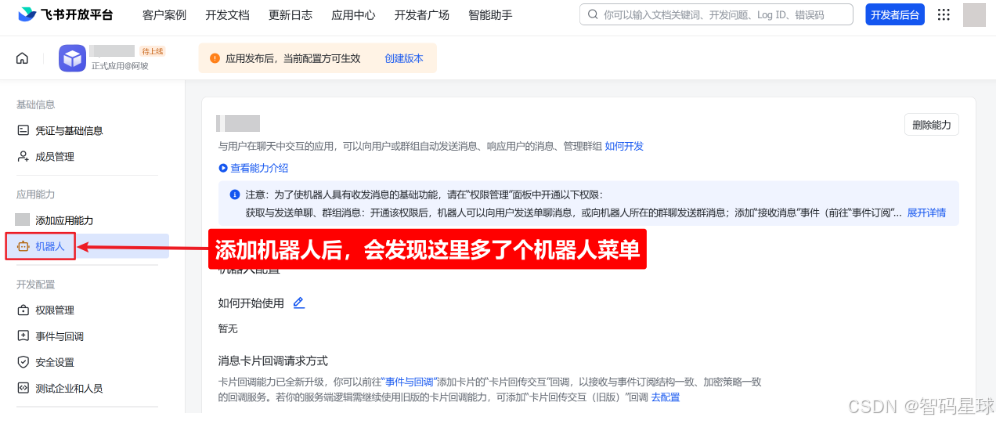998x424 pixels.
Task: Click the 消息卡片回调请求方式 heading
Action: point(272,362)
